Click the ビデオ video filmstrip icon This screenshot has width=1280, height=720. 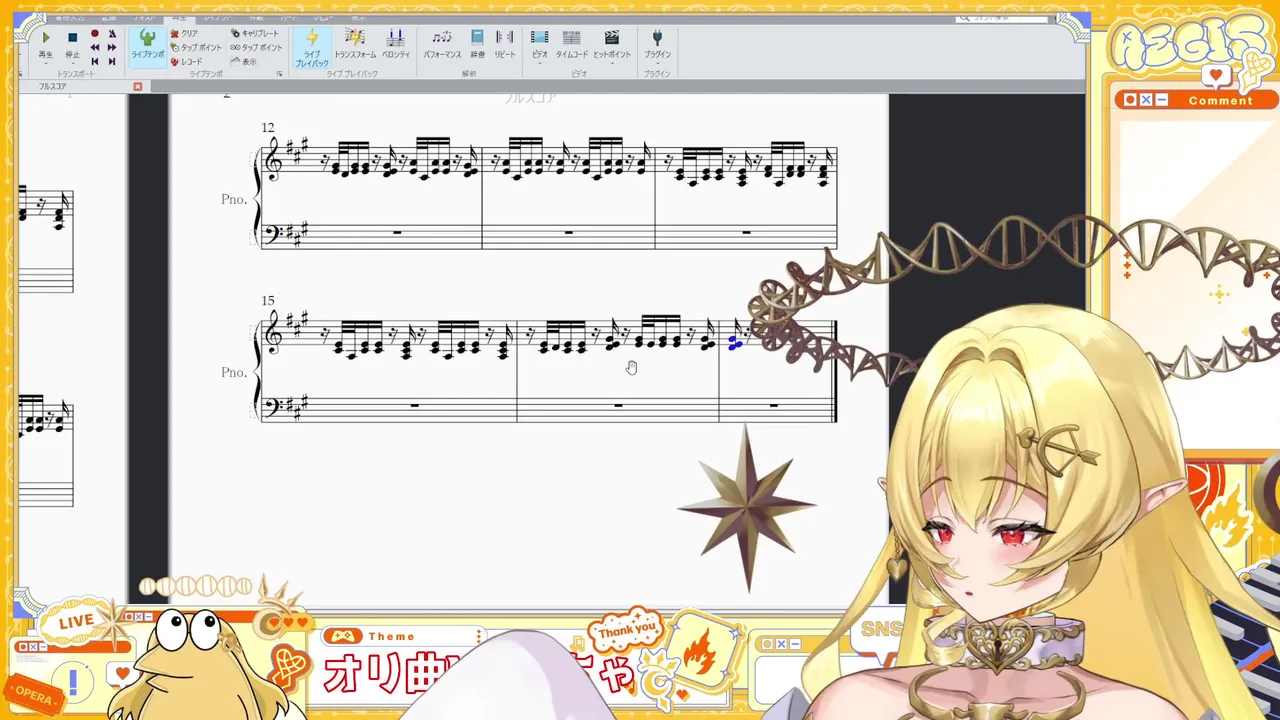[x=539, y=38]
